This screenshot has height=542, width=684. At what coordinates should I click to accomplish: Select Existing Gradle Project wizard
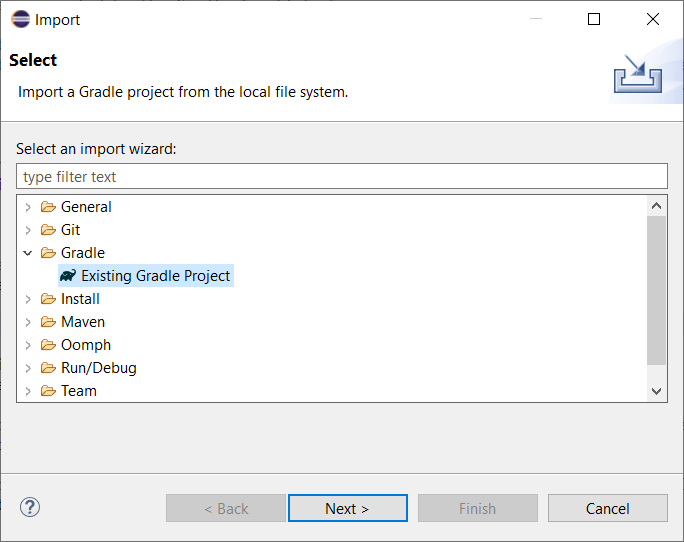[155, 276]
